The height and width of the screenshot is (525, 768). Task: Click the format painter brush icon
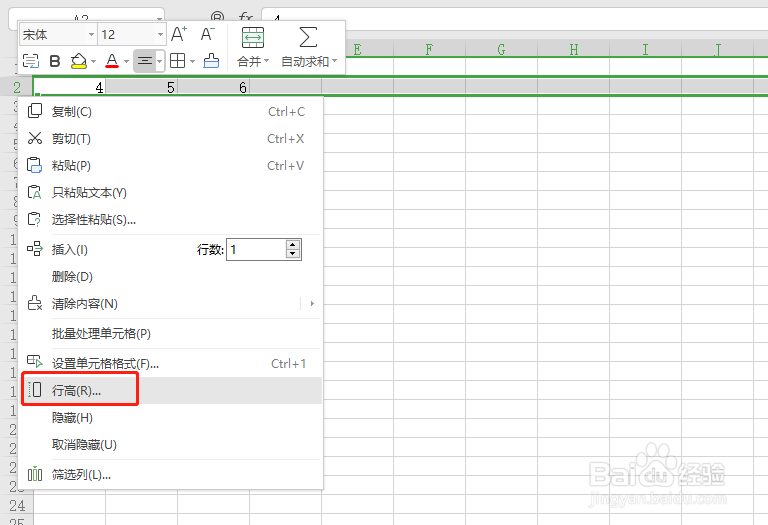[211, 61]
